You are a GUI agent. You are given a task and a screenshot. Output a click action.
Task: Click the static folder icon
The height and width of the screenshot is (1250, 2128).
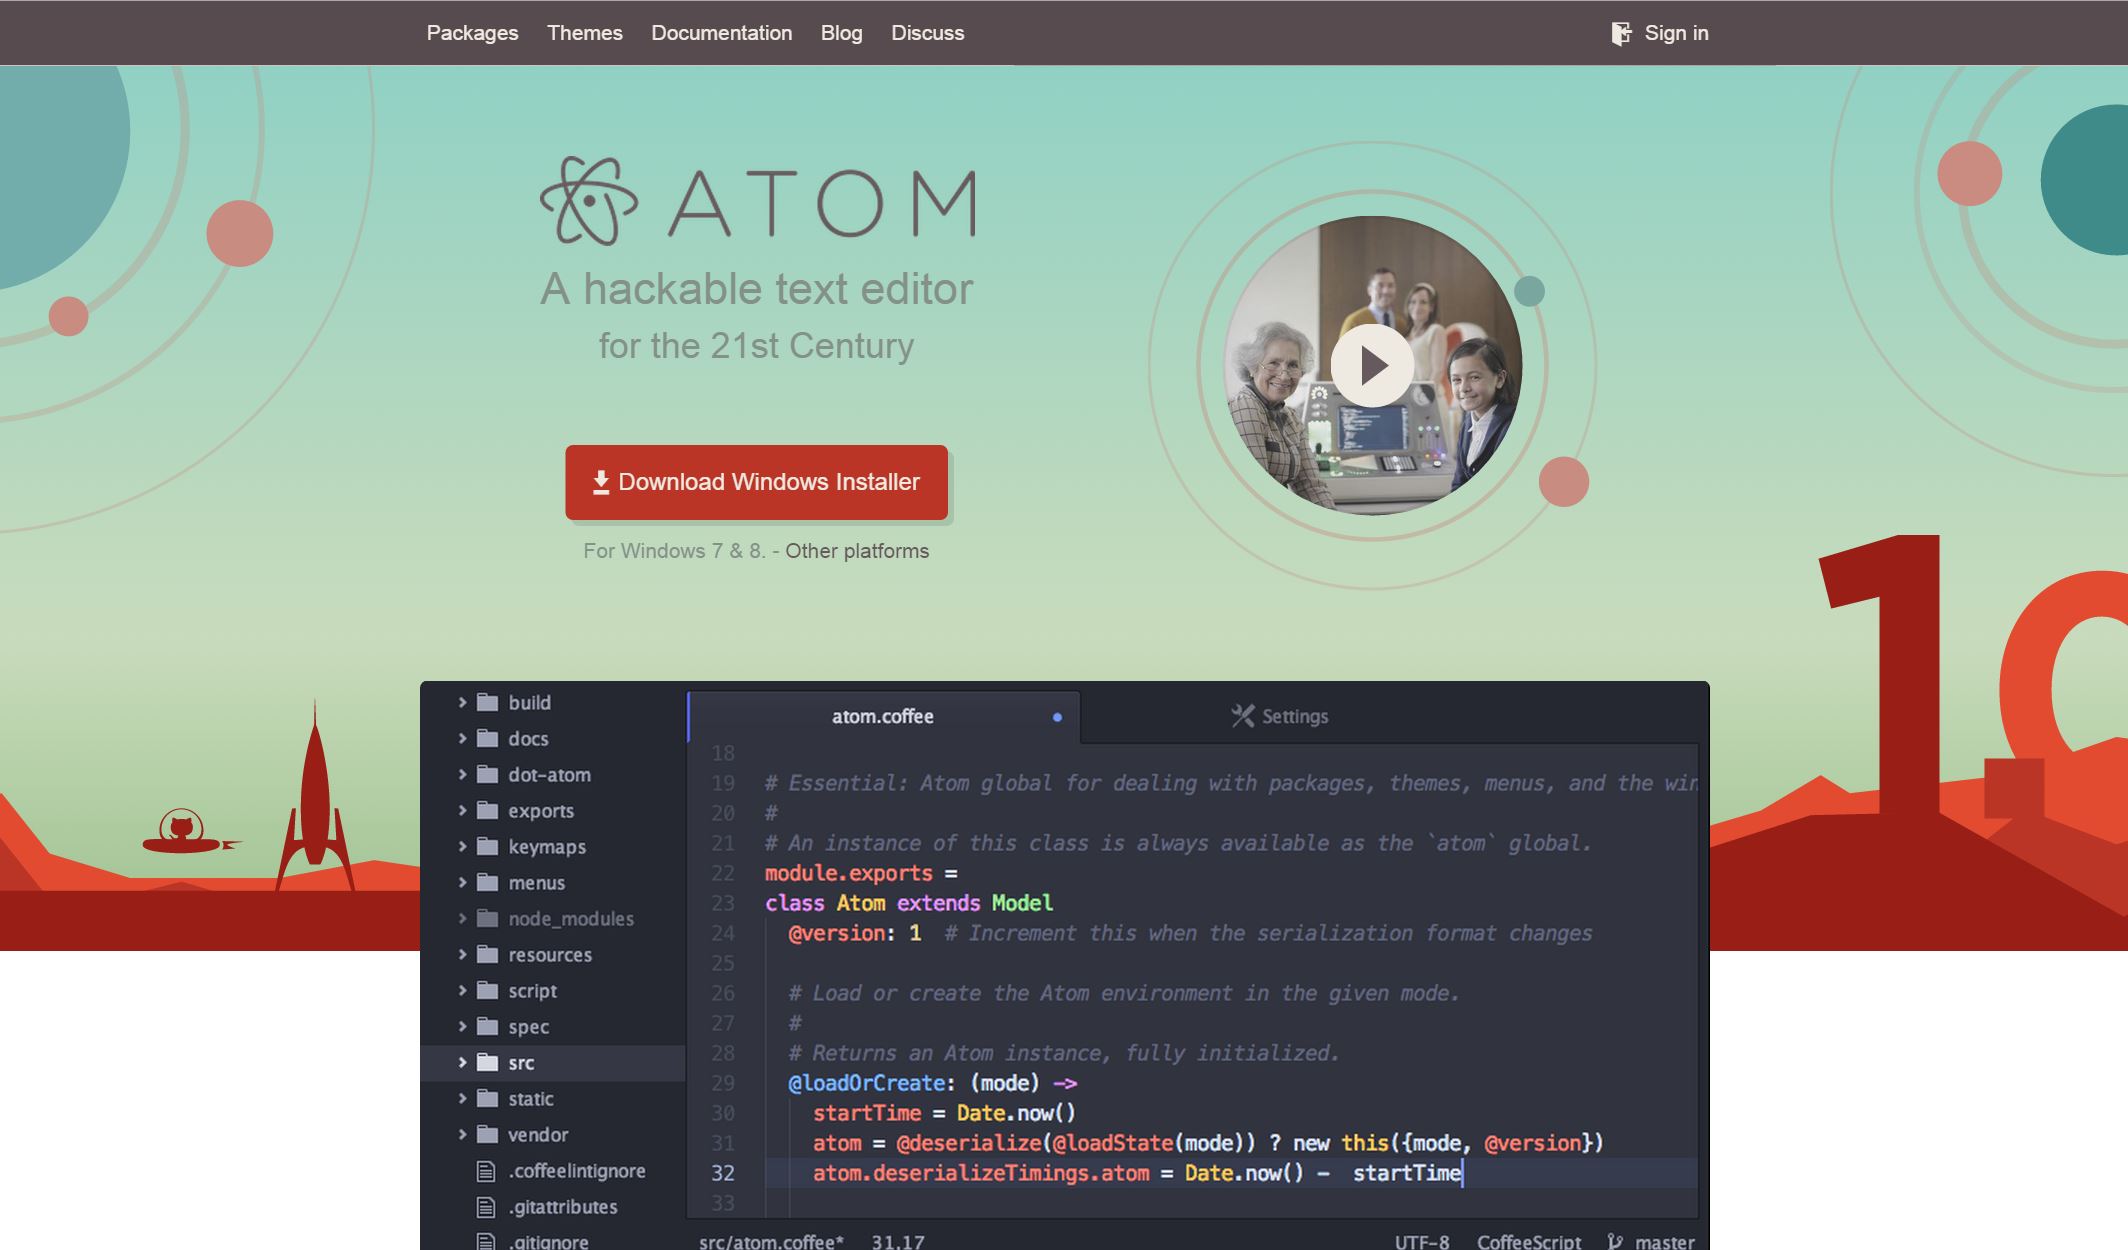pyautogui.click(x=487, y=1098)
